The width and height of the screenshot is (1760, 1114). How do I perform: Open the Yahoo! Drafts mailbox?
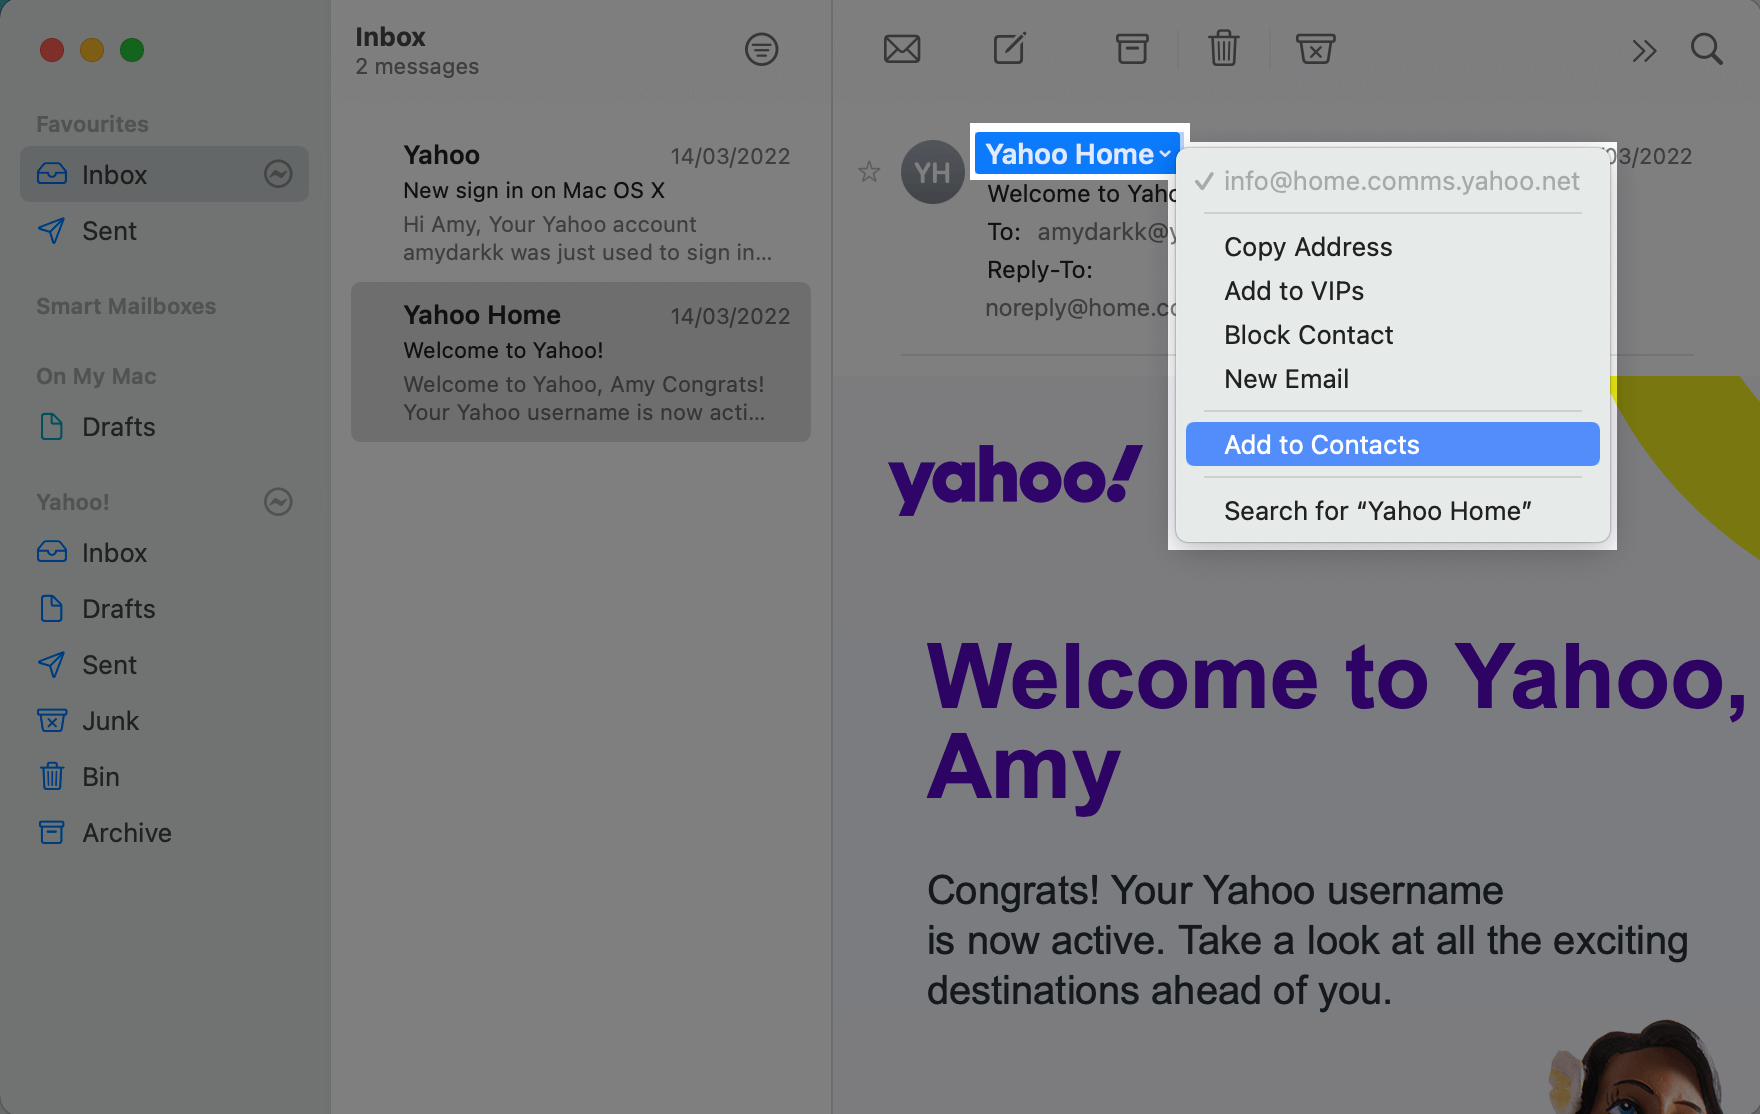point(164,609)
